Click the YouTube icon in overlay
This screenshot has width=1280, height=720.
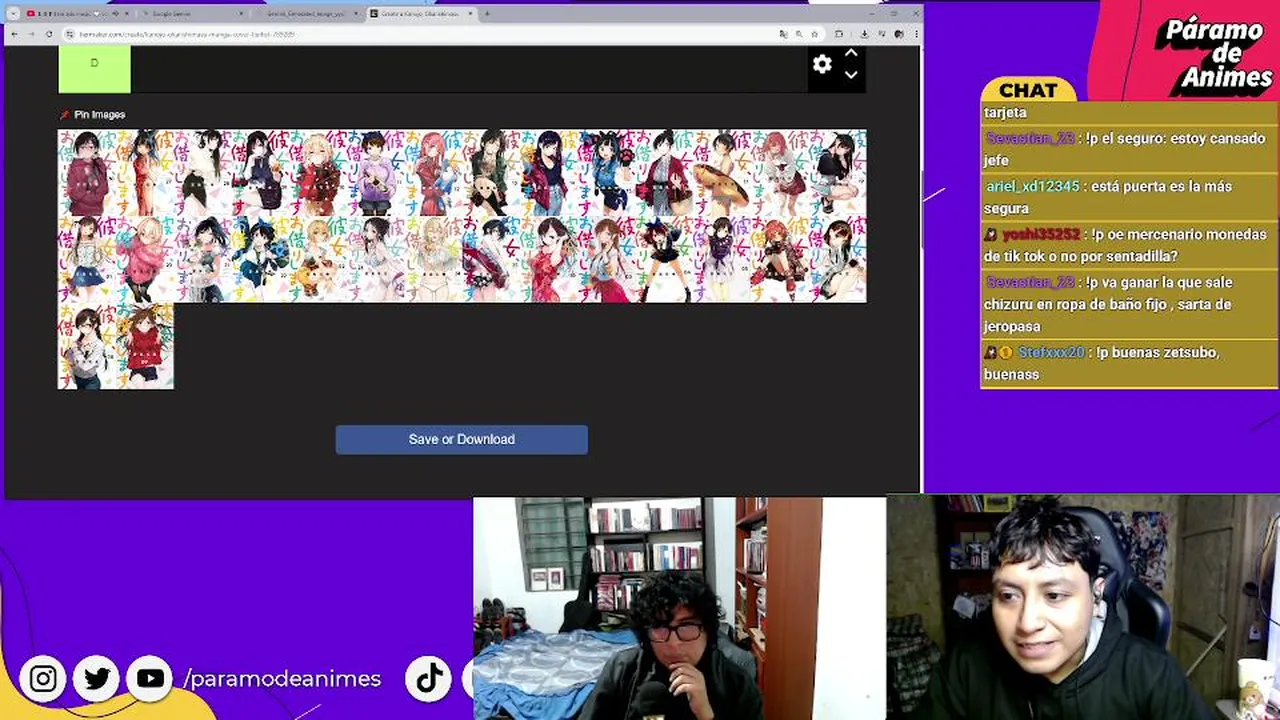pyautogui.click(x=150, y=679)
